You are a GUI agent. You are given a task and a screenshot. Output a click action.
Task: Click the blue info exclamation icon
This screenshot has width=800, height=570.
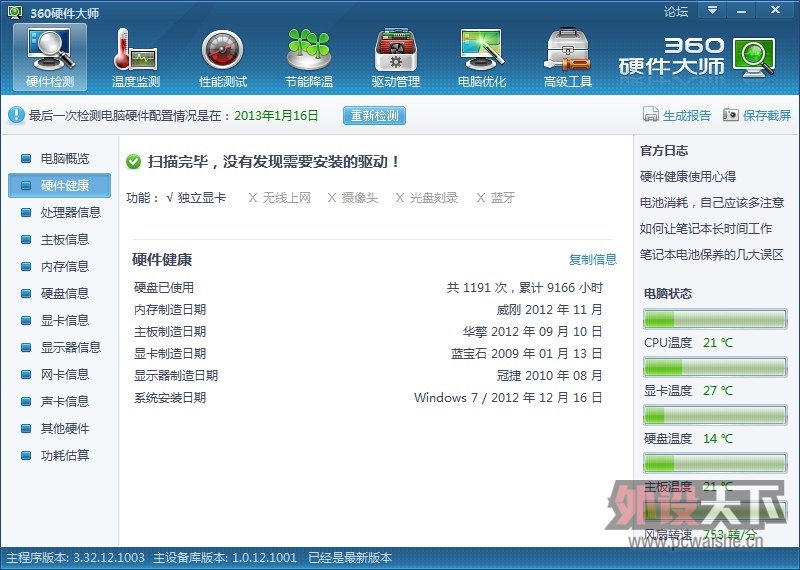[16, 115]
